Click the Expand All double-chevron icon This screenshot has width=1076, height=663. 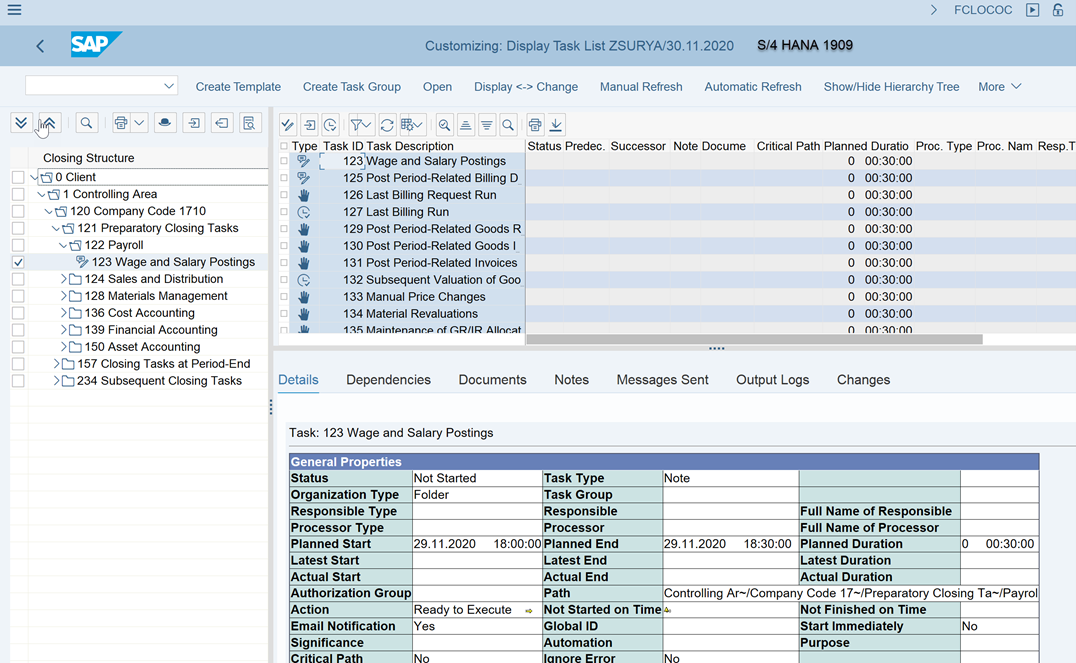coord(21,123)
